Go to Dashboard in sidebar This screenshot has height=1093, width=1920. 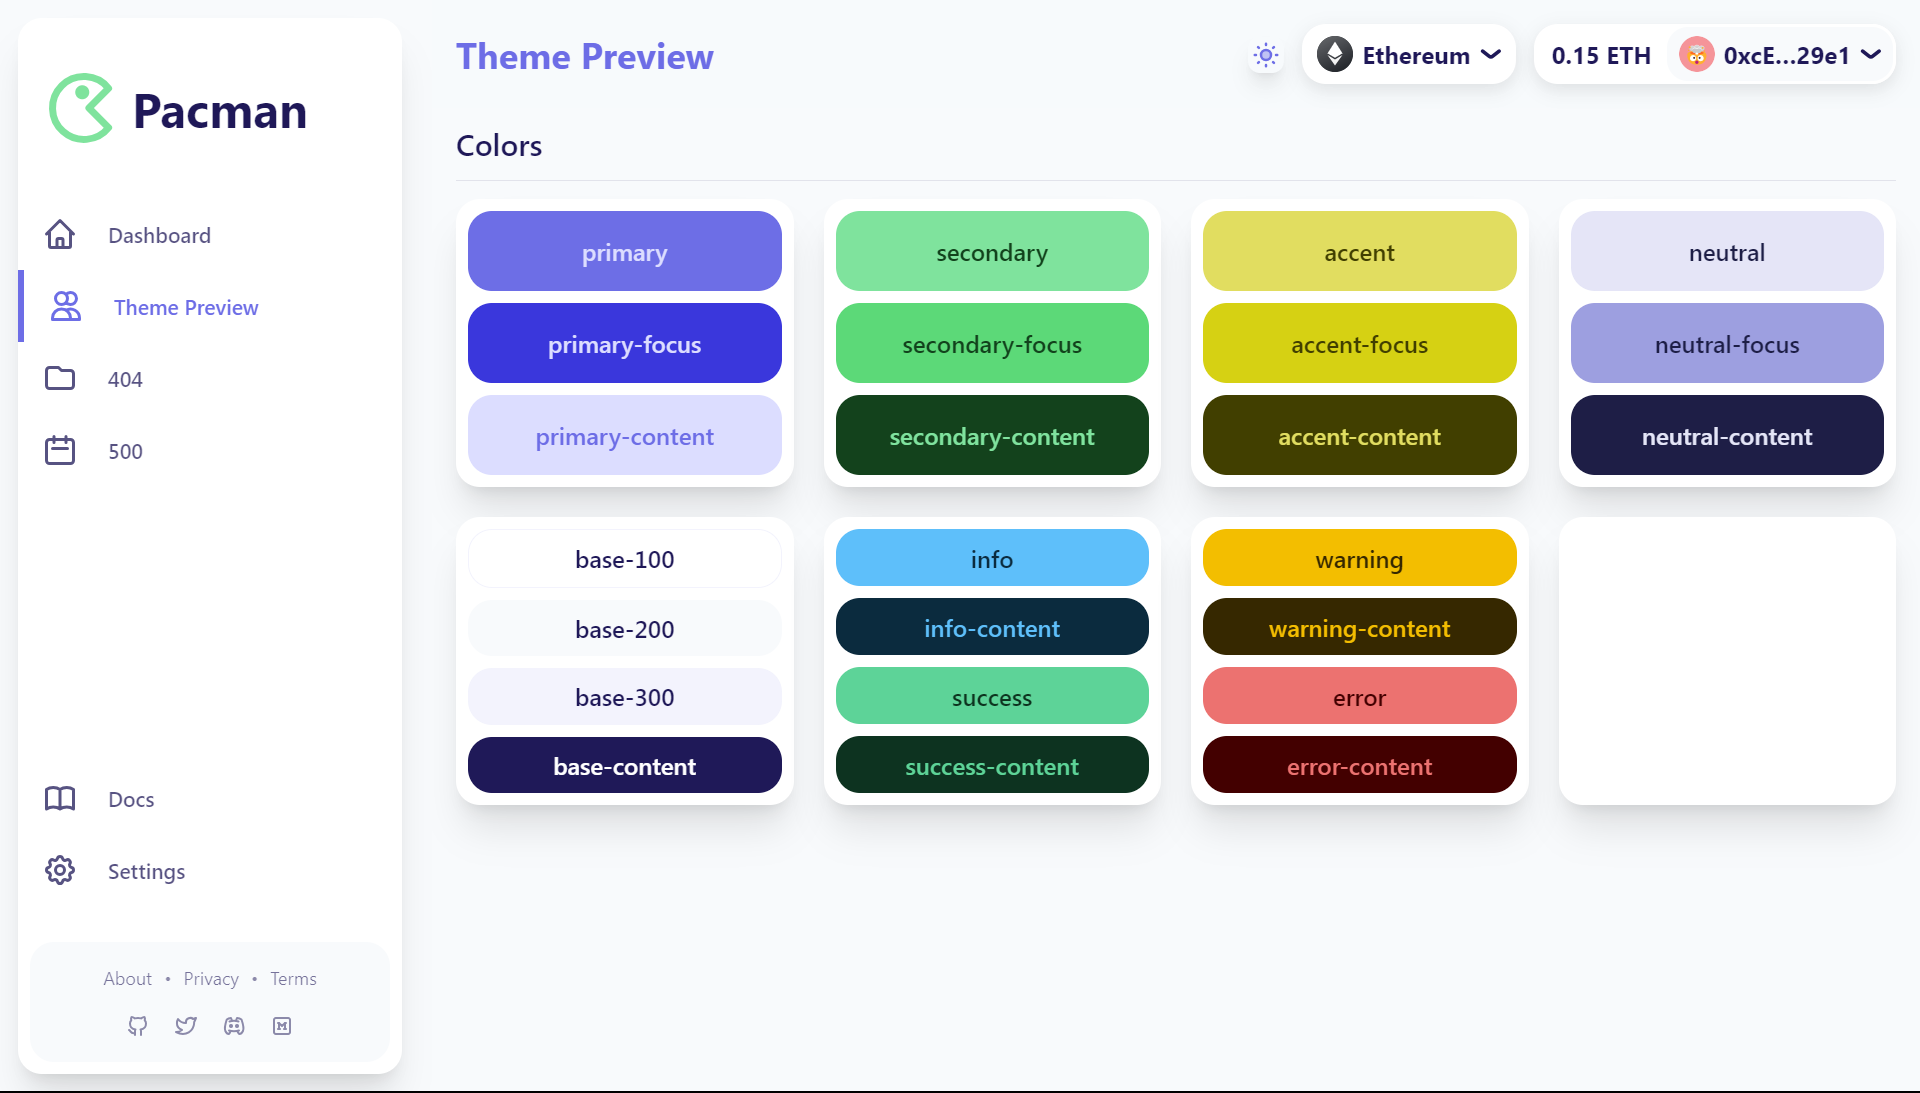pos(159,235)
